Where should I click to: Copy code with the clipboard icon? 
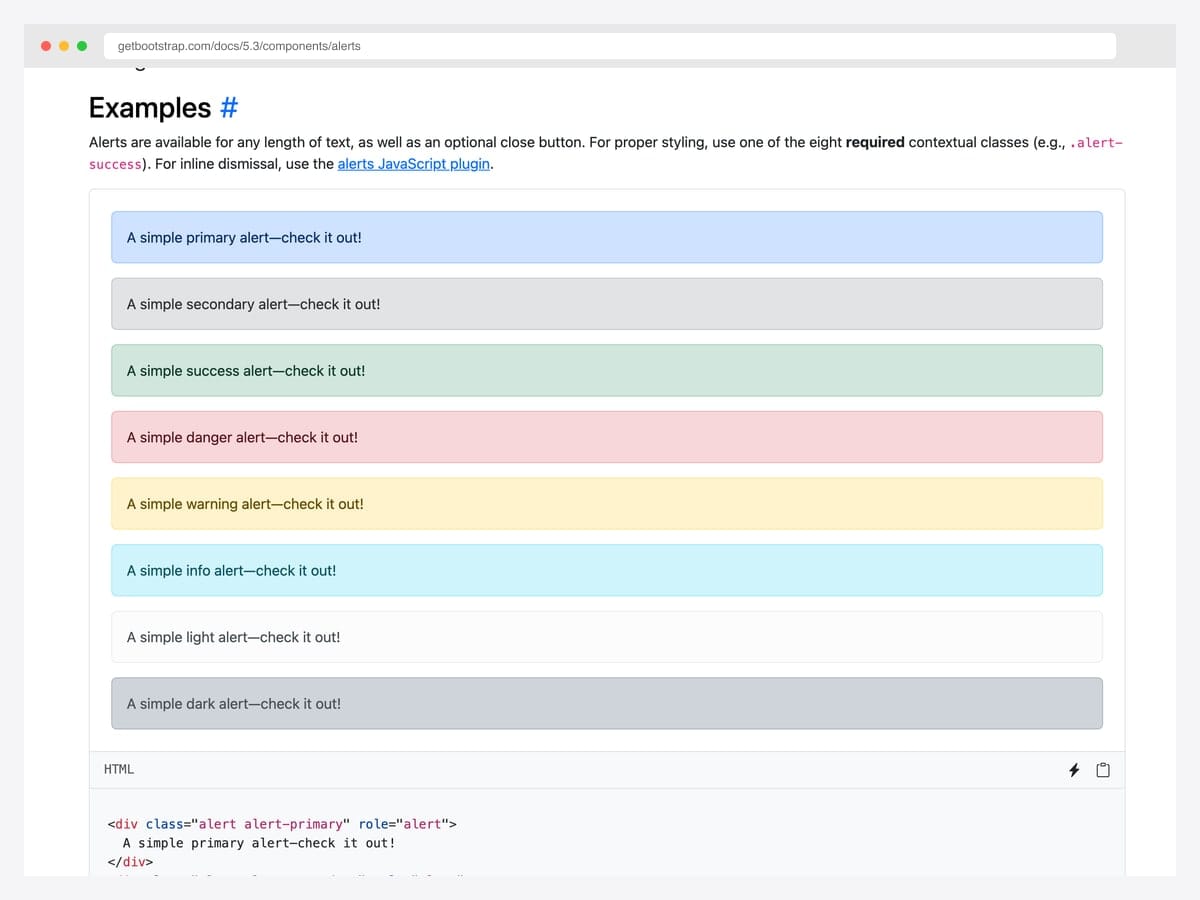click(1103, 770)
